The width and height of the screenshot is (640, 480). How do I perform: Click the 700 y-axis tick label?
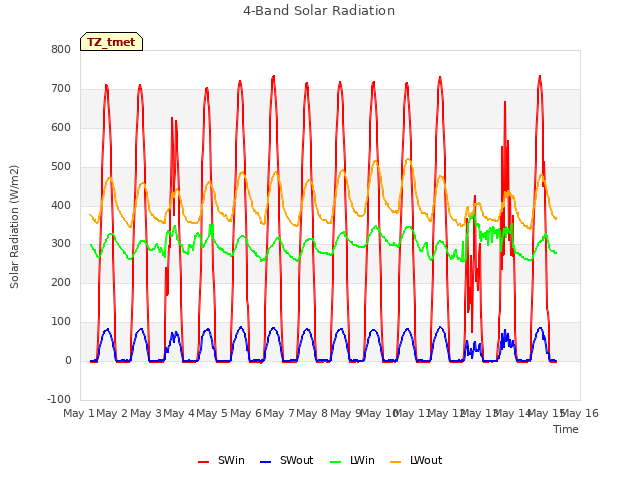[x=61, y=89]
